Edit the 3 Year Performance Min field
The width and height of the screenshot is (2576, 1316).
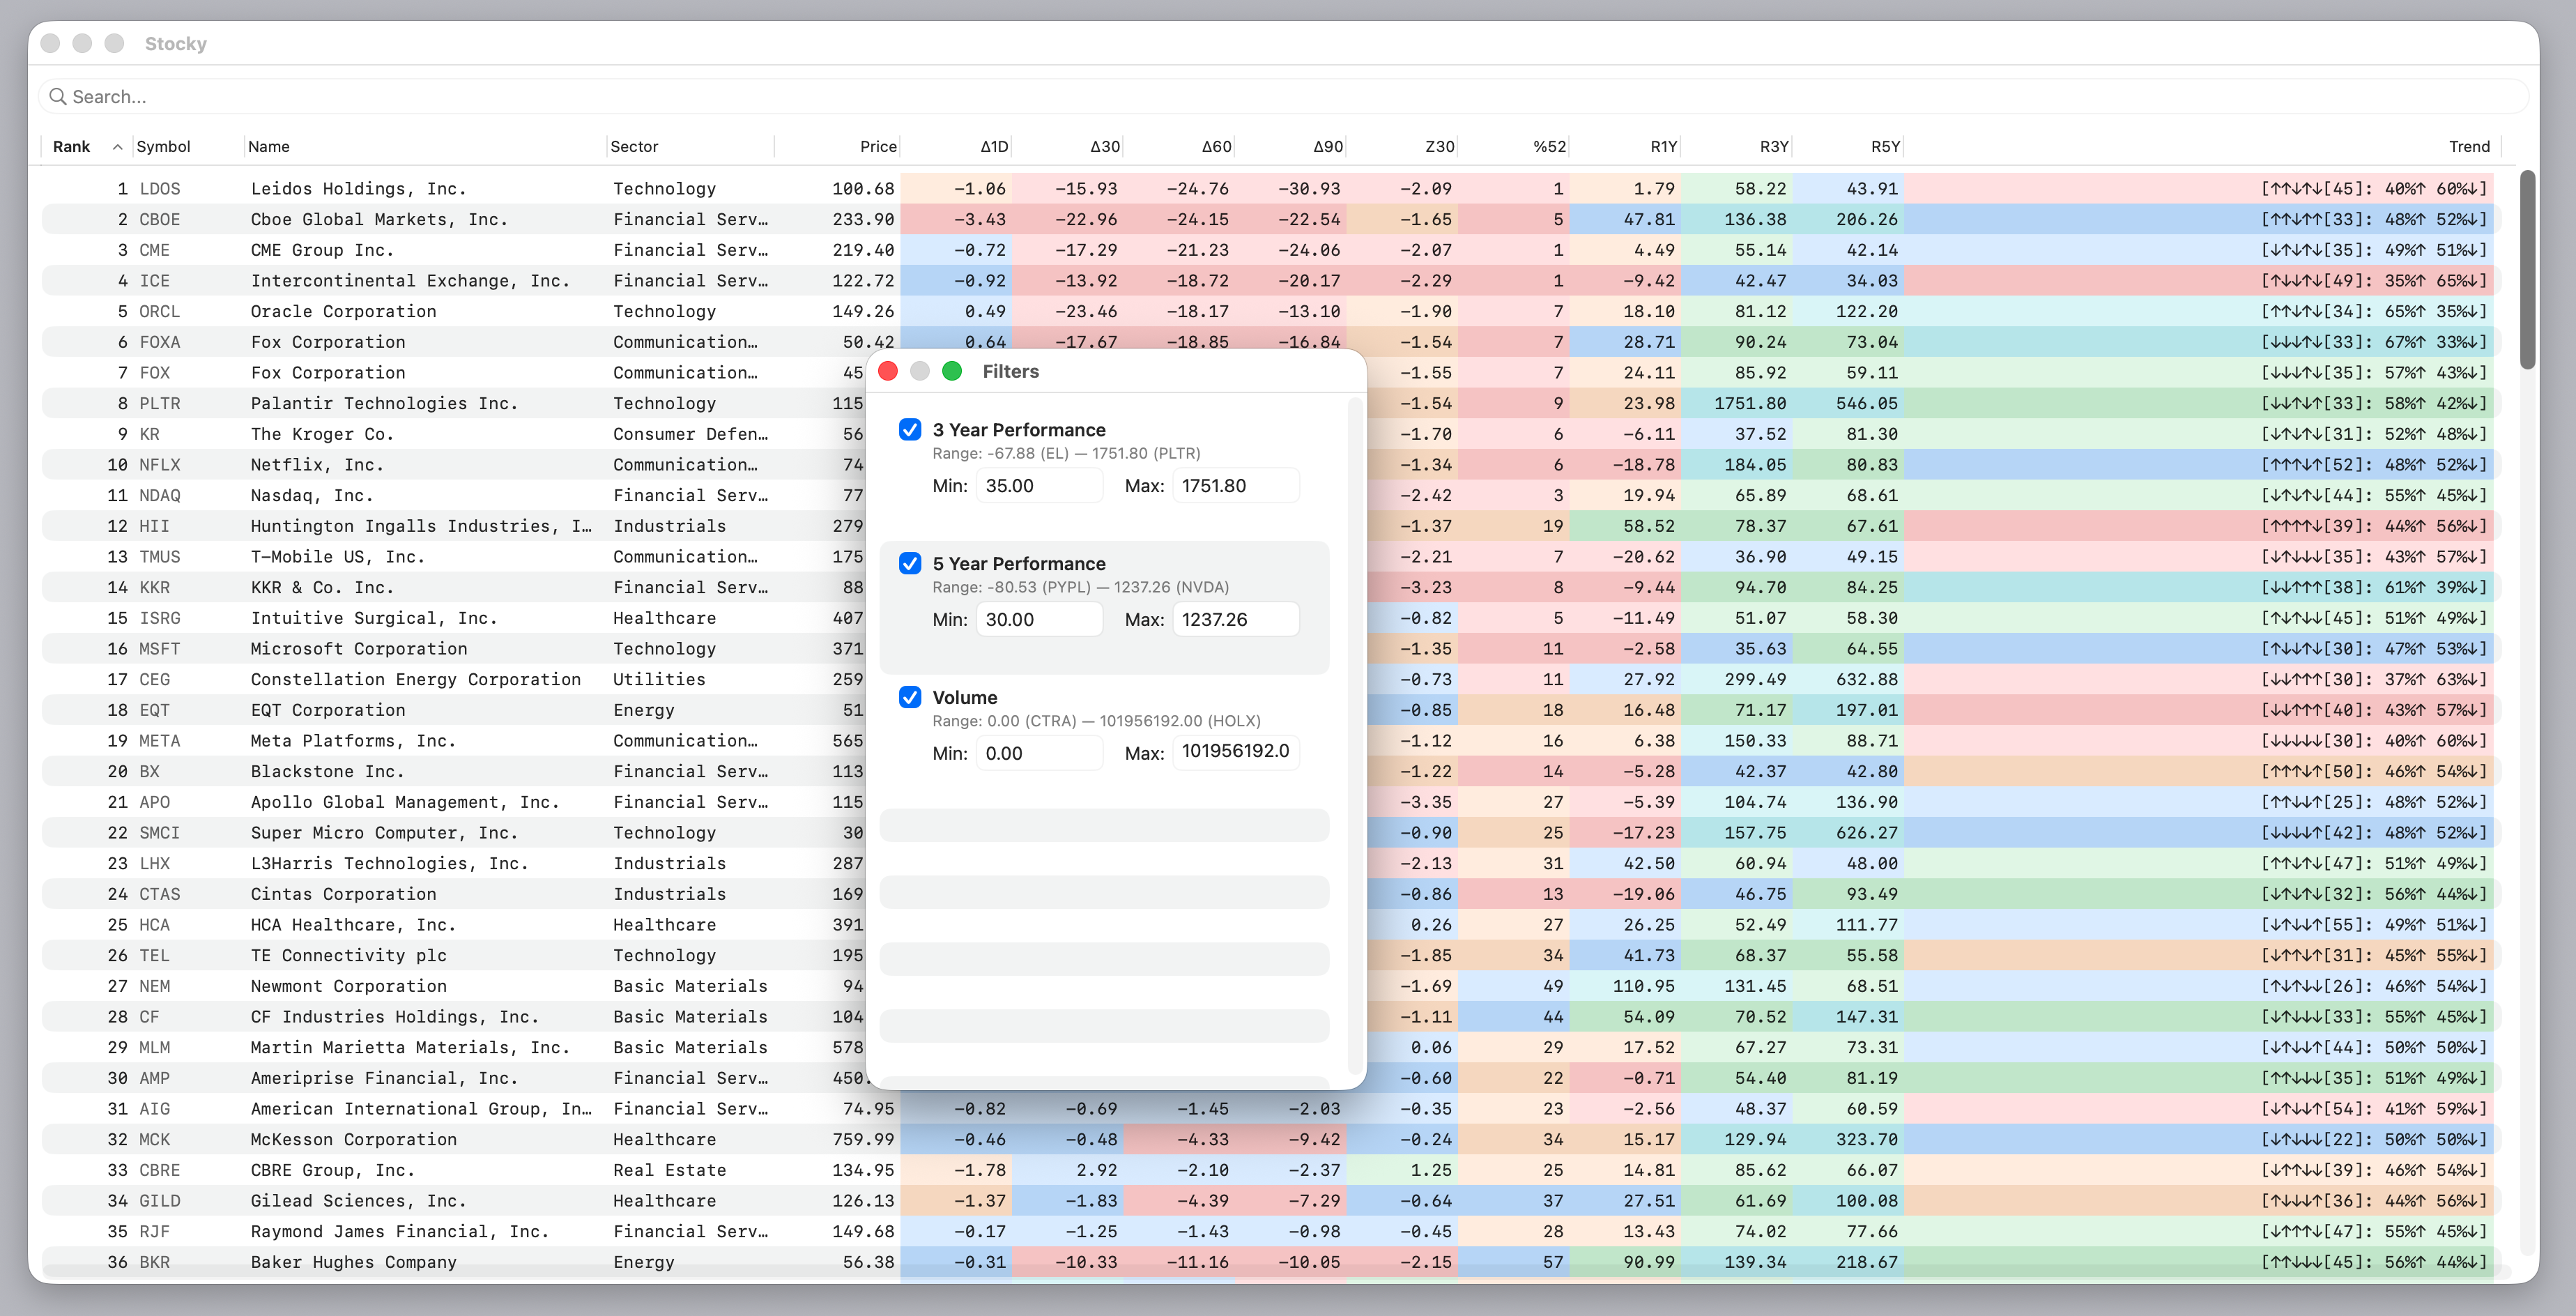click(x=1039, y=486)
